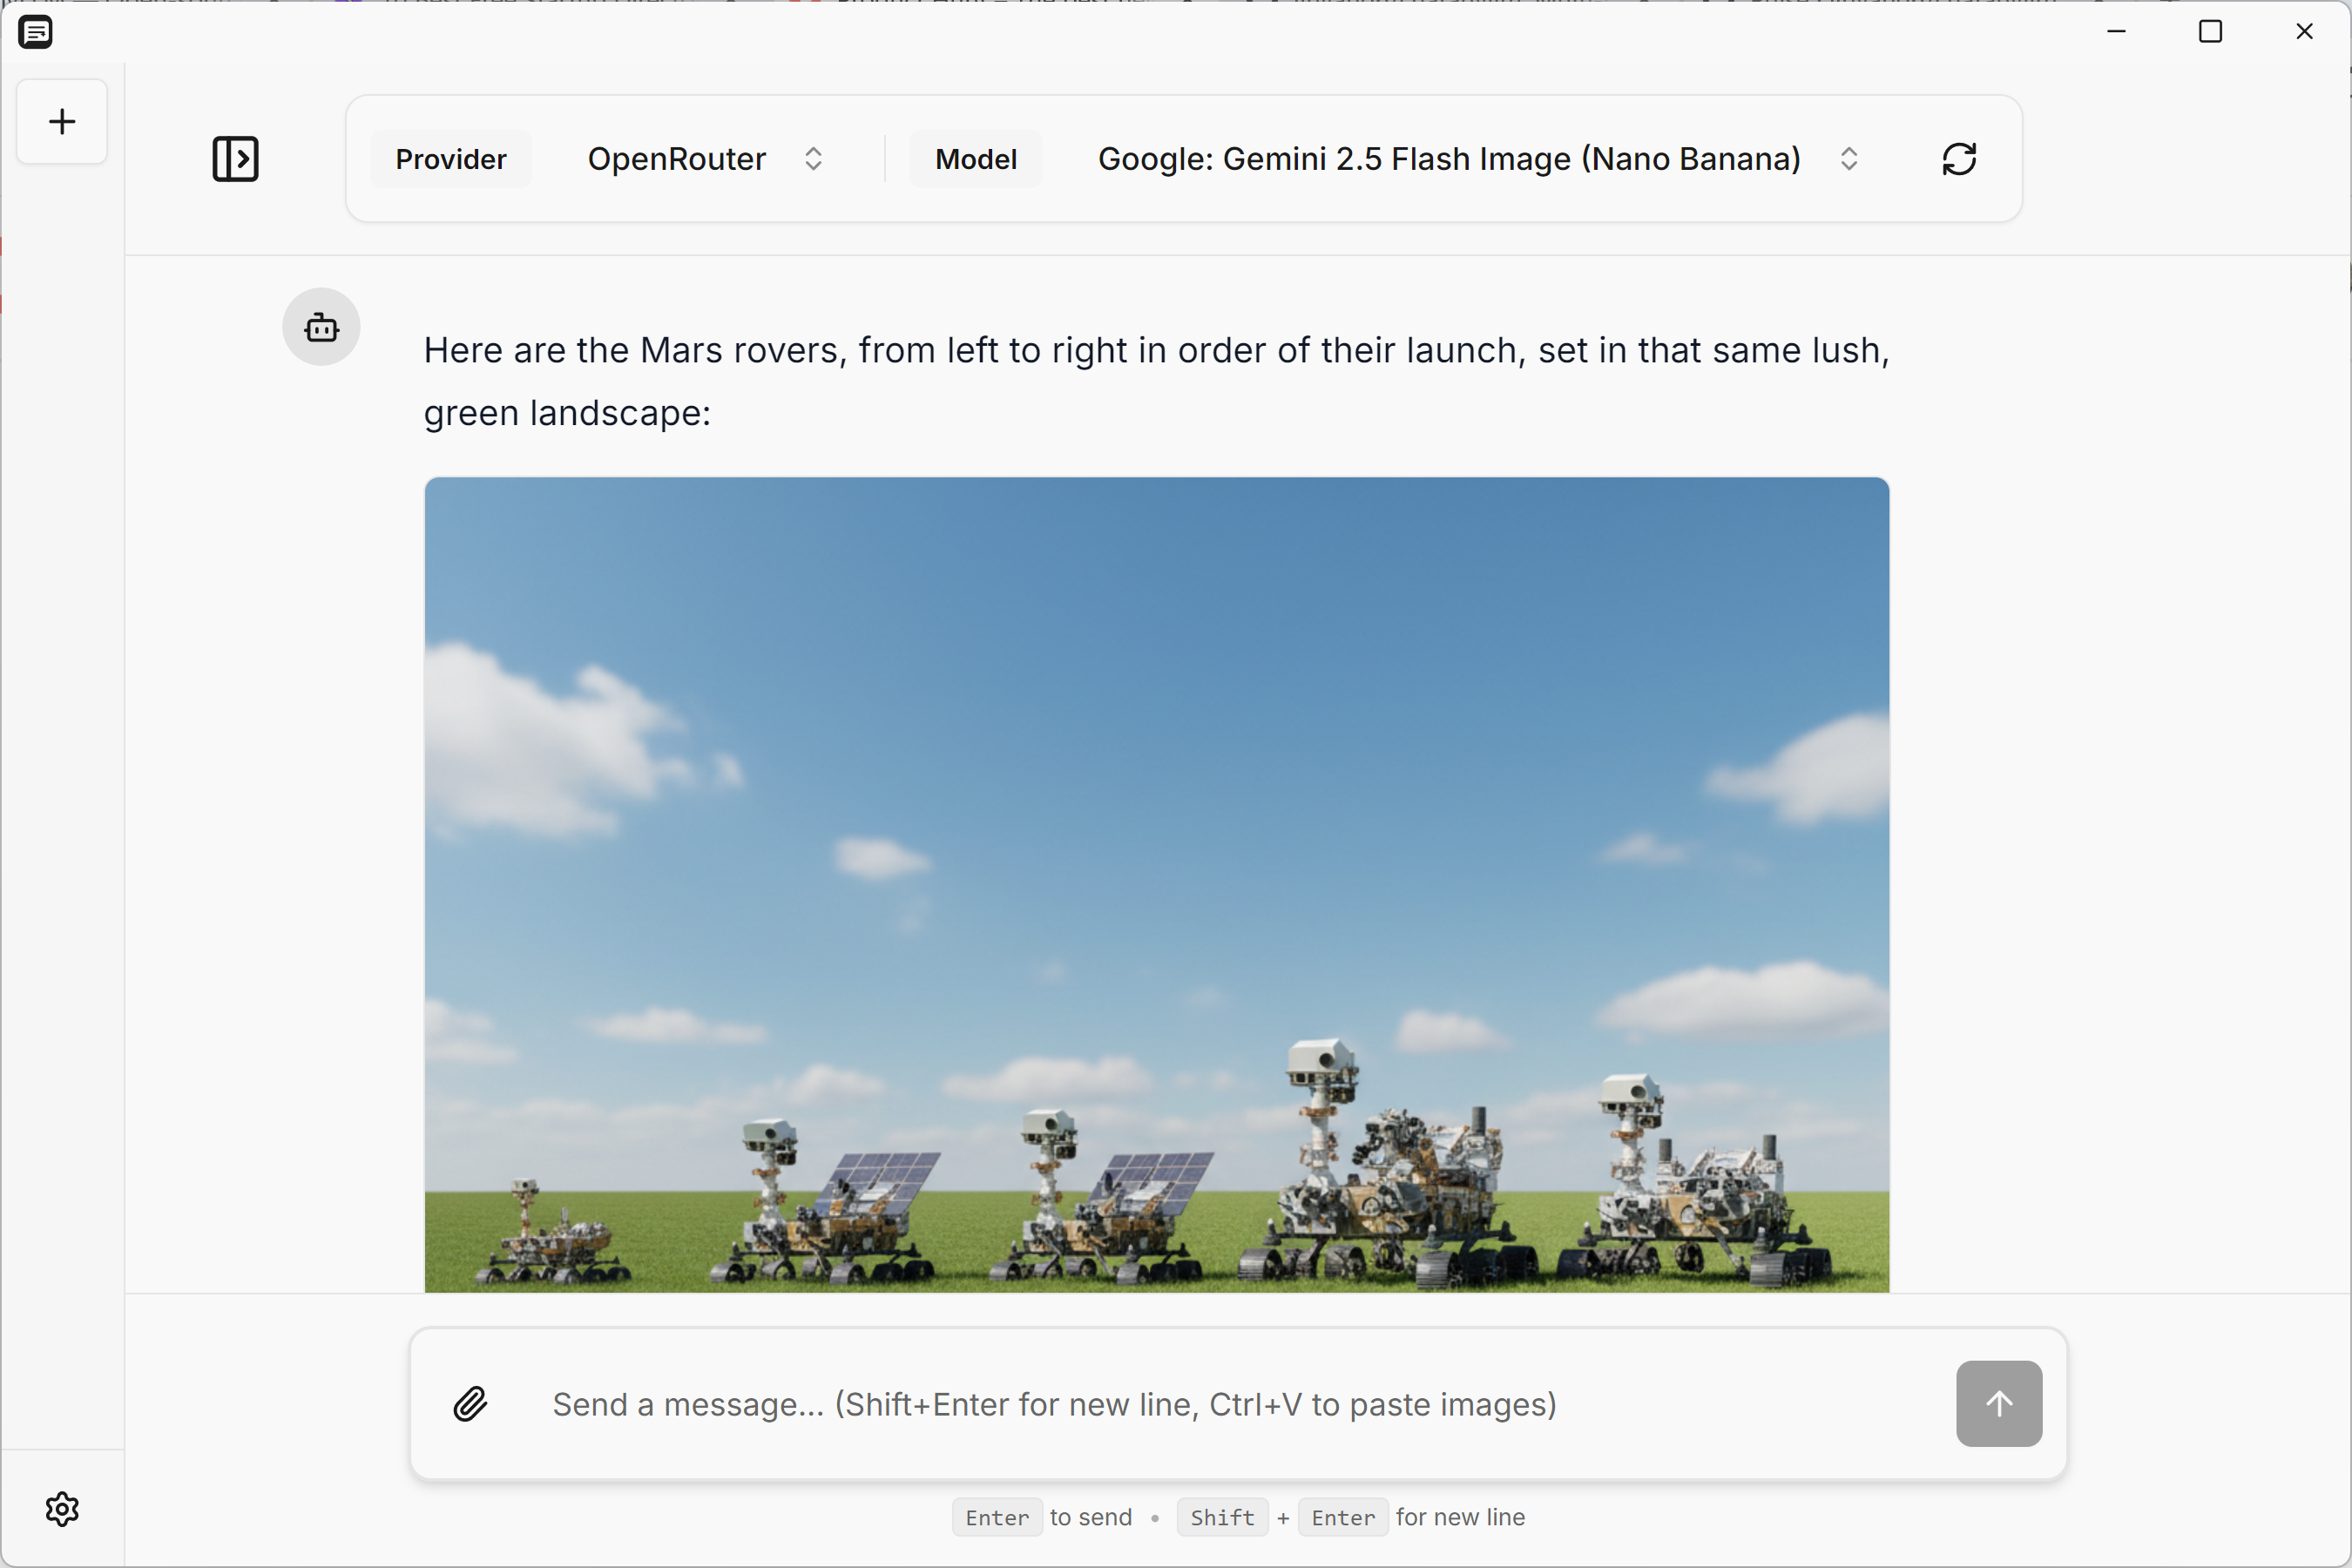The image size is (2352, 1568).
Task: Open settings with the gear icon
Action: click(62, 1510)
